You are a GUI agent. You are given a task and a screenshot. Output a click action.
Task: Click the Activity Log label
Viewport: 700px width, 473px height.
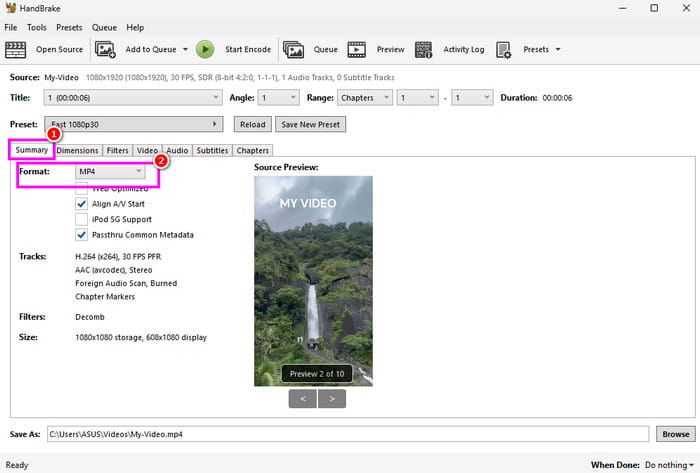point(463,50)
